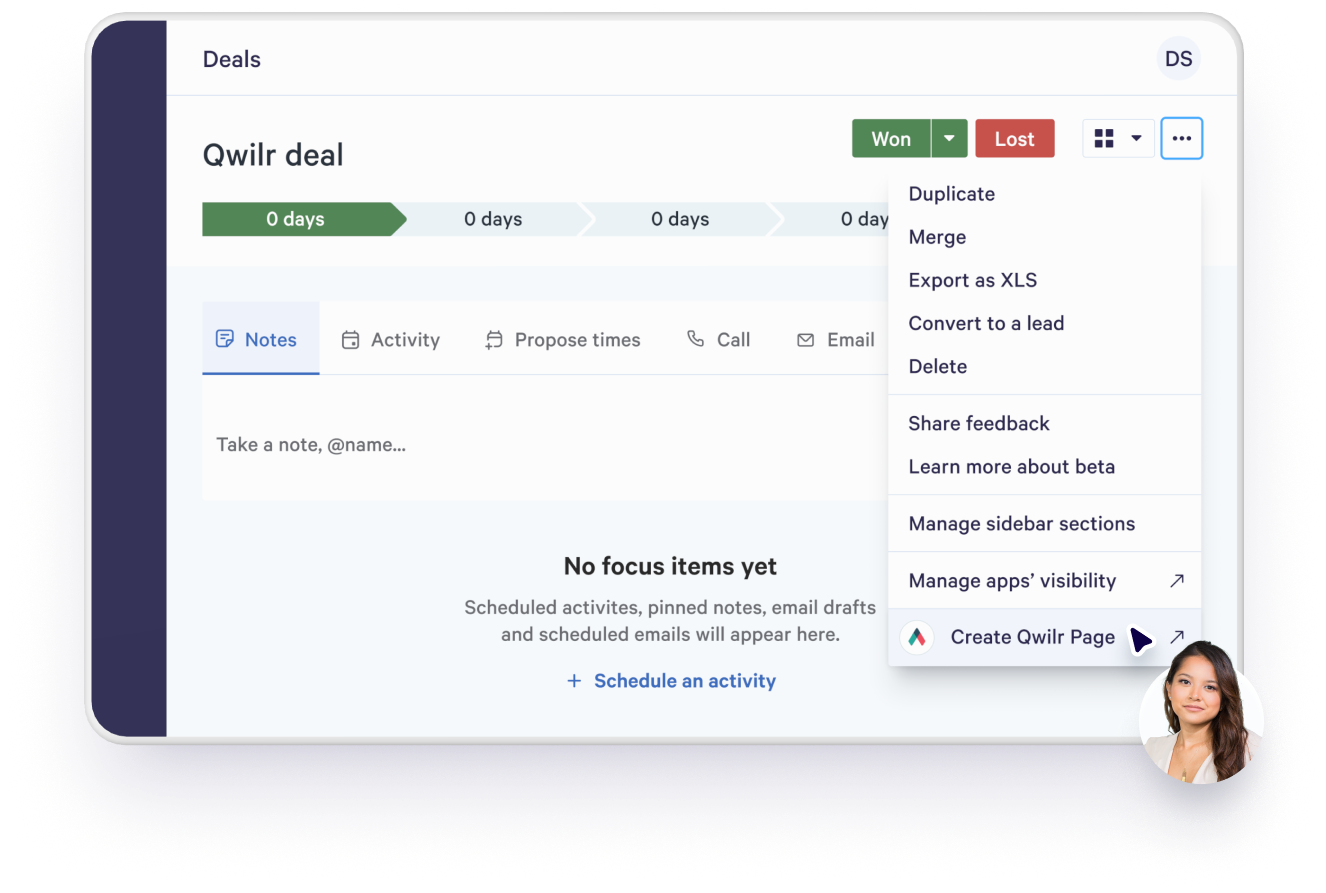Screen dimensions: 1326x893
Task: Select Convert to a lead
Action: (986, 323)
